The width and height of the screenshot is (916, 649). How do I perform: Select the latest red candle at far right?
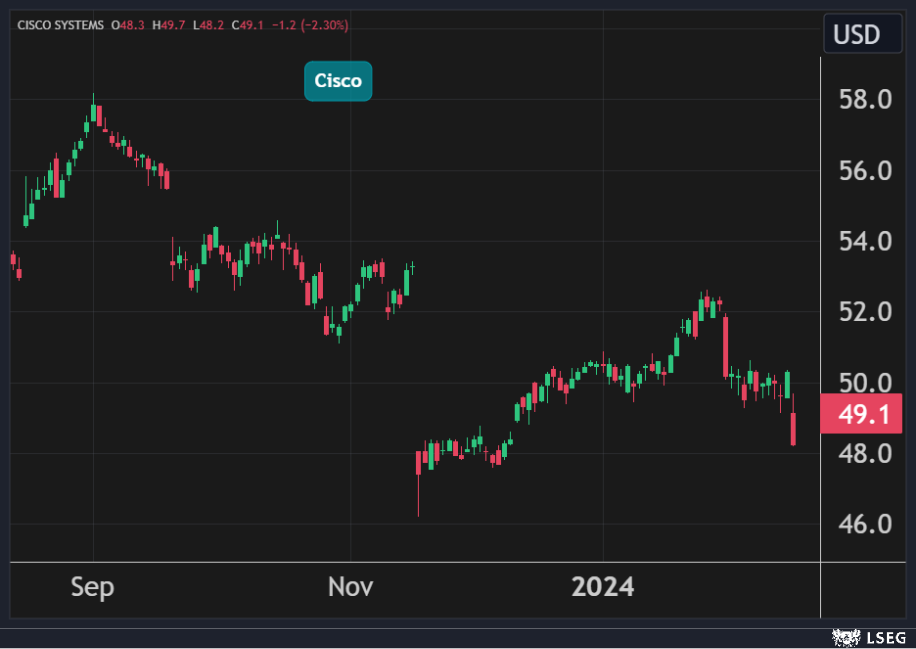(x=793, y=428)
